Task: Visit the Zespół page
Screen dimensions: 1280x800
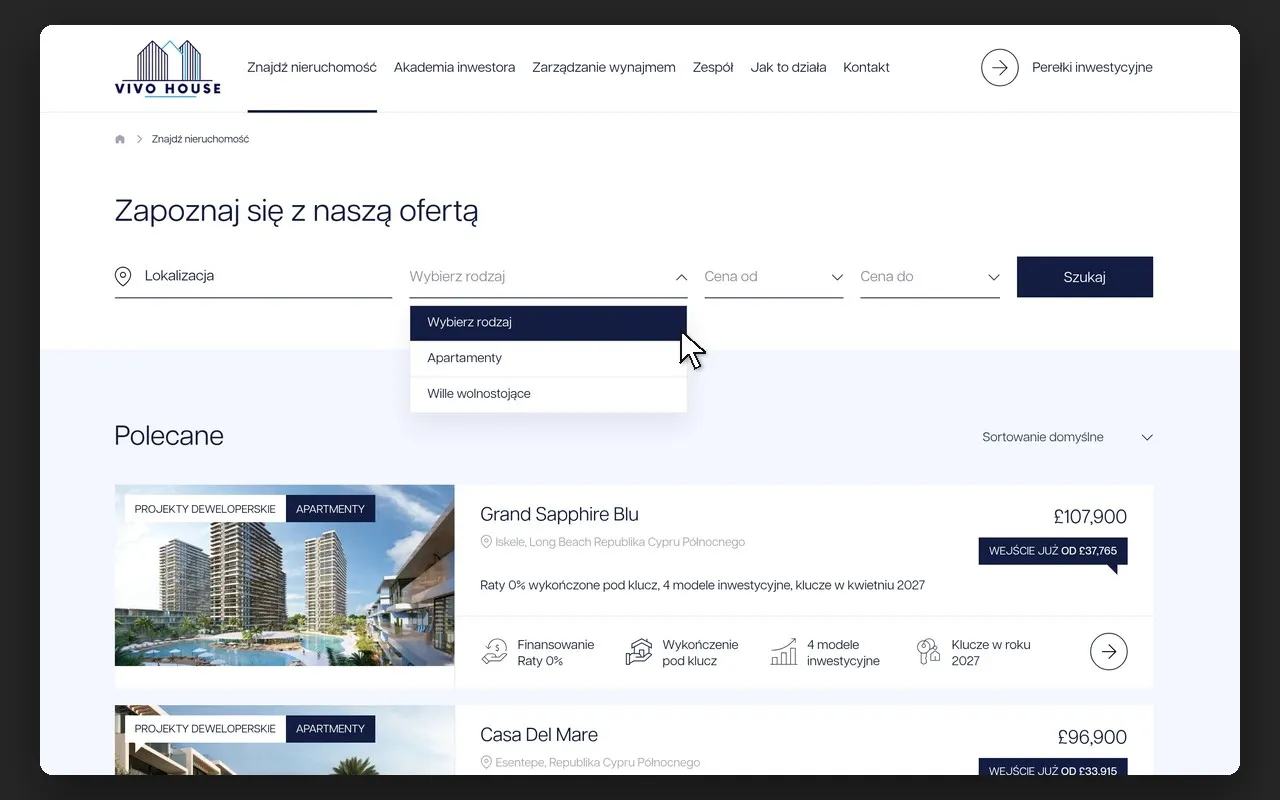Action: [713, 68]
